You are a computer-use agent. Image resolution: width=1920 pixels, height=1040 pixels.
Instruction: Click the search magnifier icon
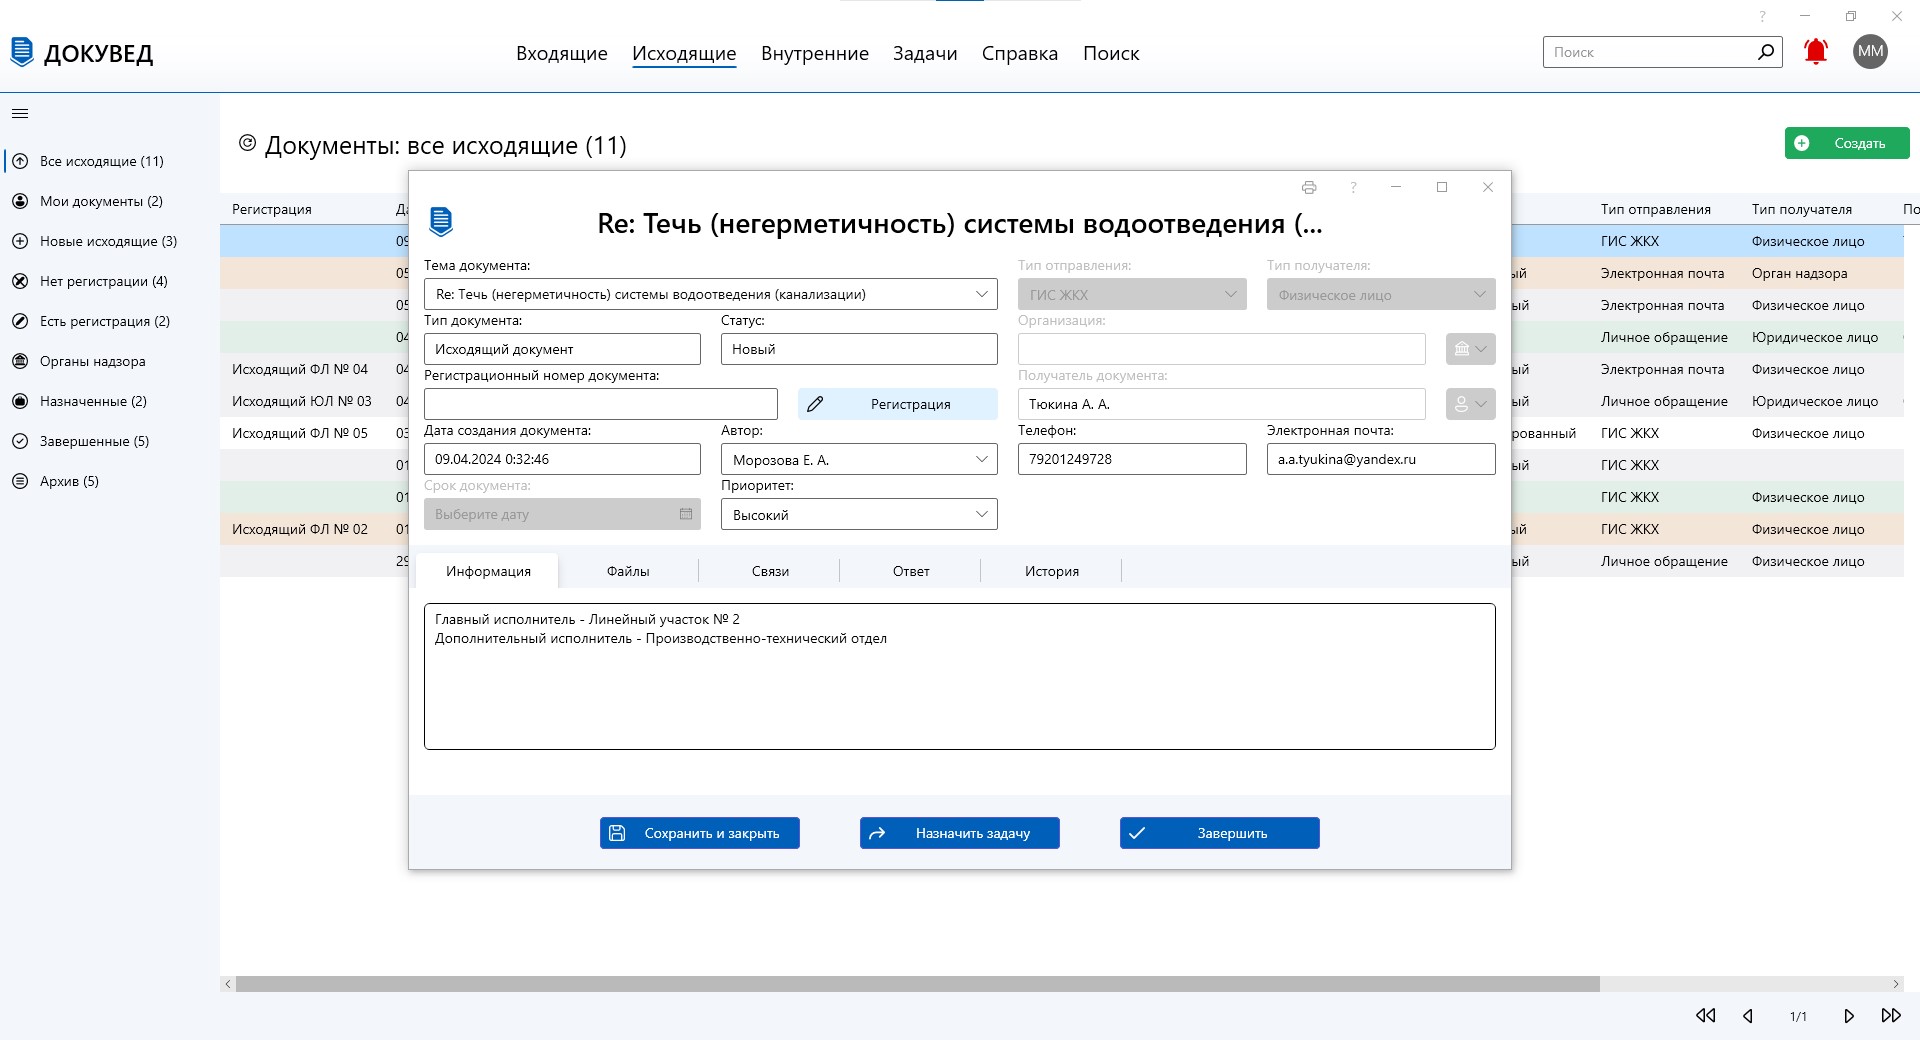[1766, 52]
